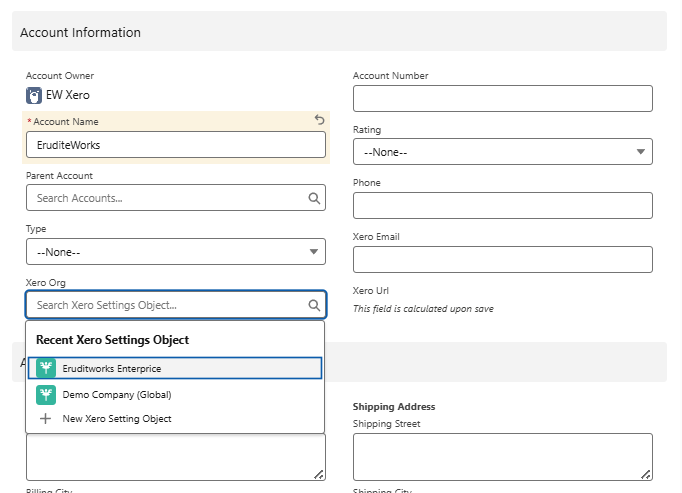The width and height of the screenshot is (682, 493).
Task: Click the Phone input field
Action: click(x=503, y=205)
